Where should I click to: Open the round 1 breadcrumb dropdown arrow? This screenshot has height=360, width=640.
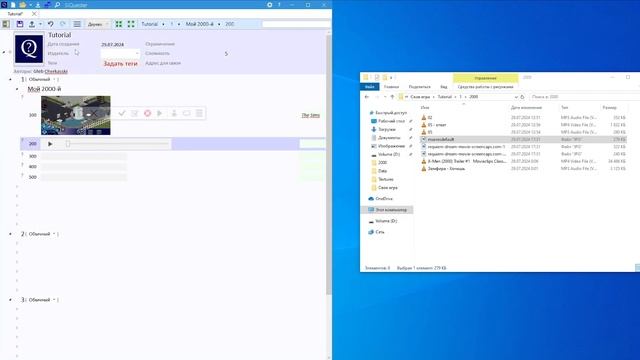[179, 24]
